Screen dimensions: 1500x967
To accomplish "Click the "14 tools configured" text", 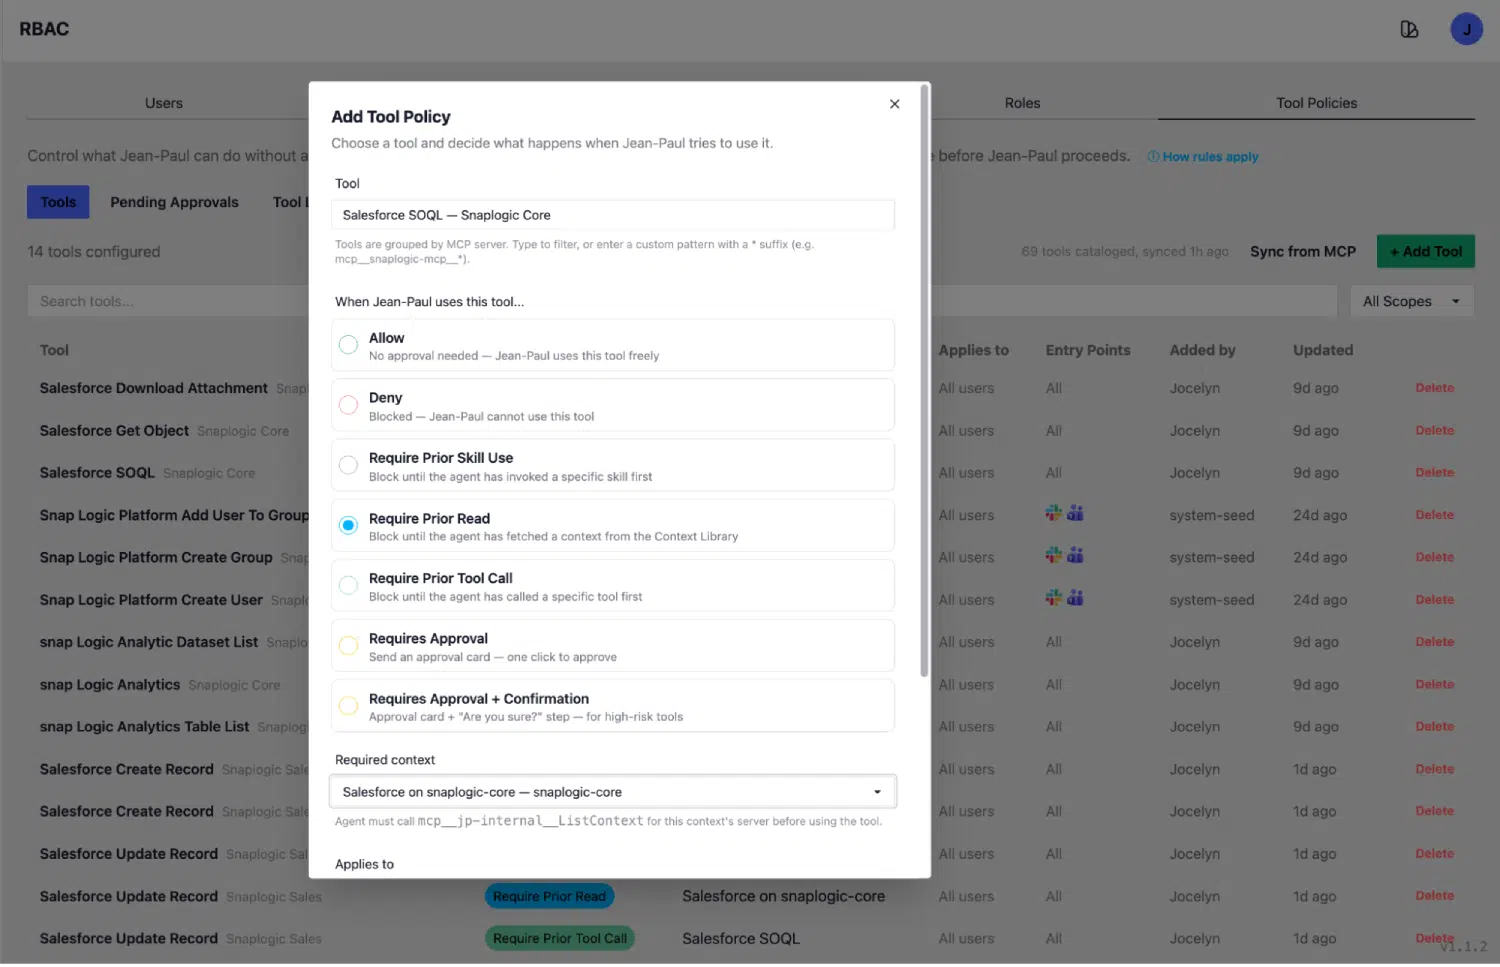I will coord(94,252).
